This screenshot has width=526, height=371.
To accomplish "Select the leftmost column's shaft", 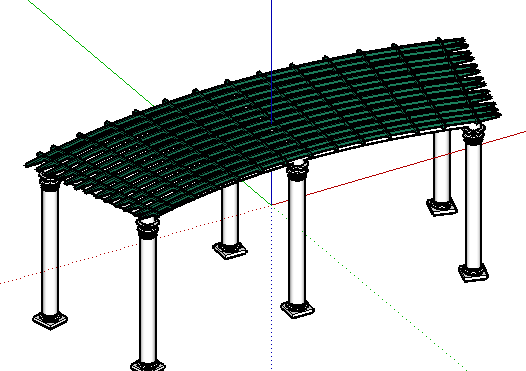I will pos(50,252).
